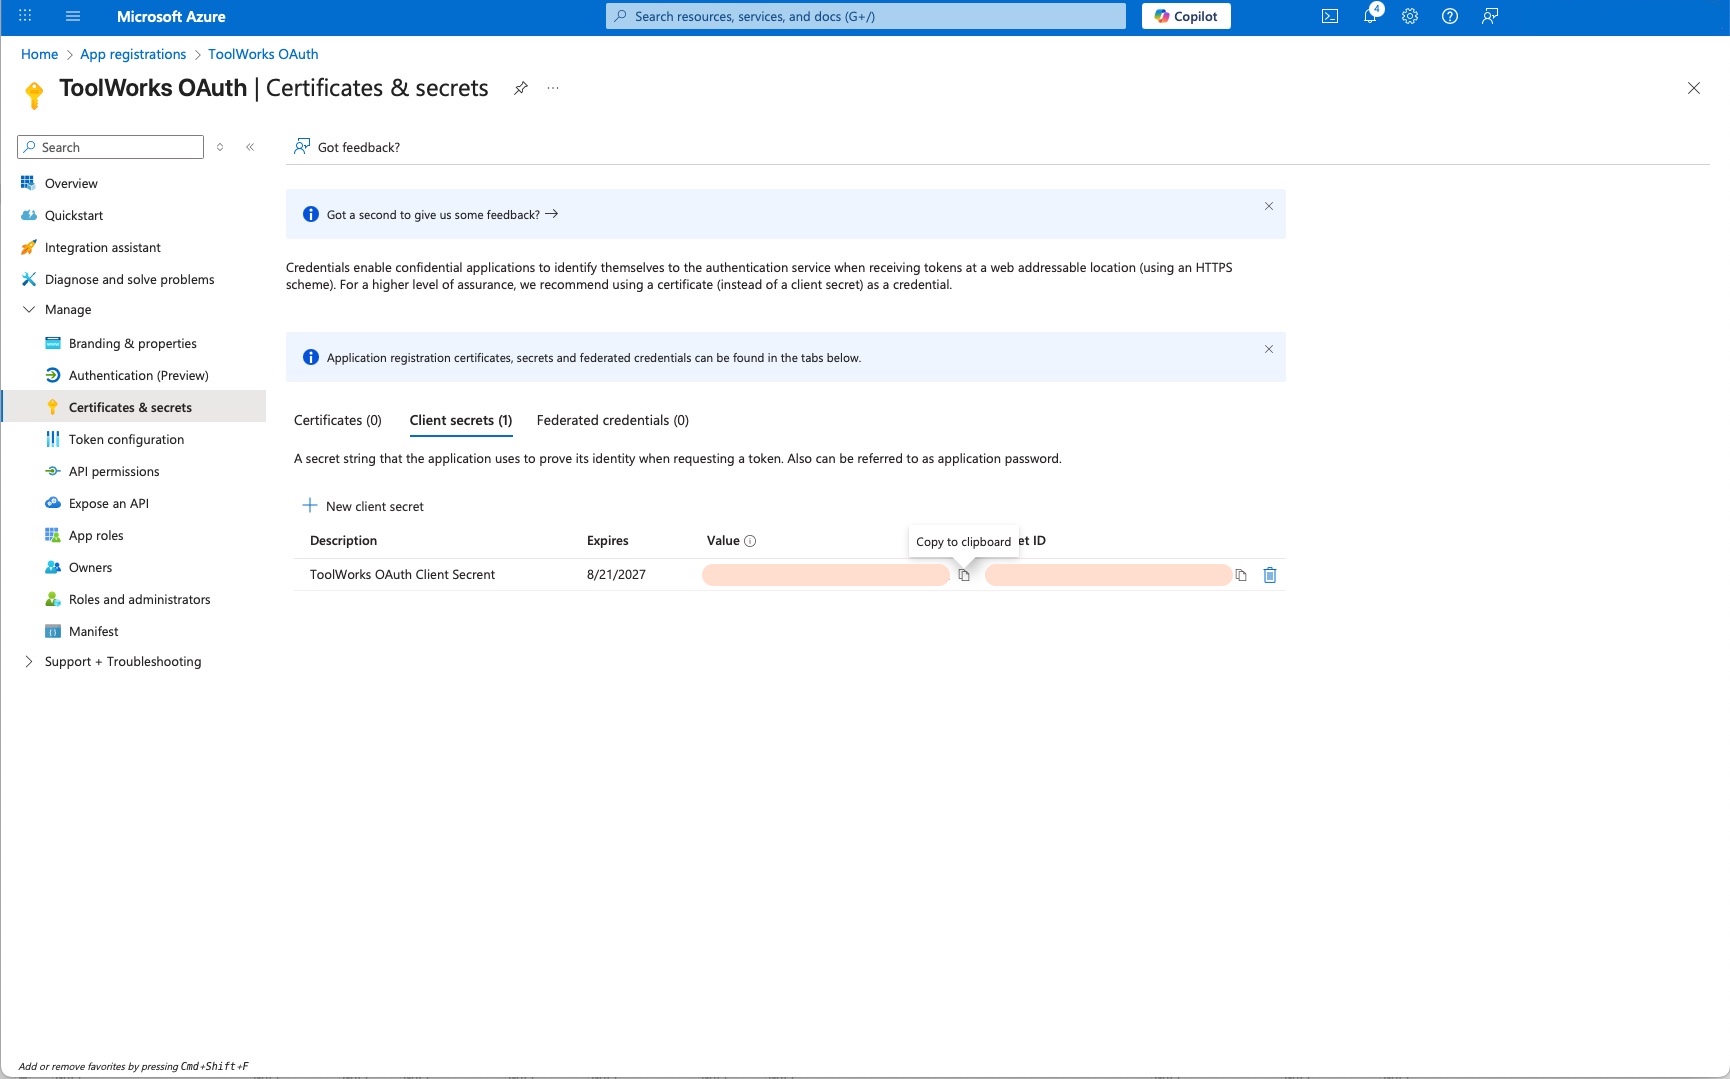Screen dimensions: 1730x1079
Task: Open API permissions settings
Action: [x=114, y=471]
